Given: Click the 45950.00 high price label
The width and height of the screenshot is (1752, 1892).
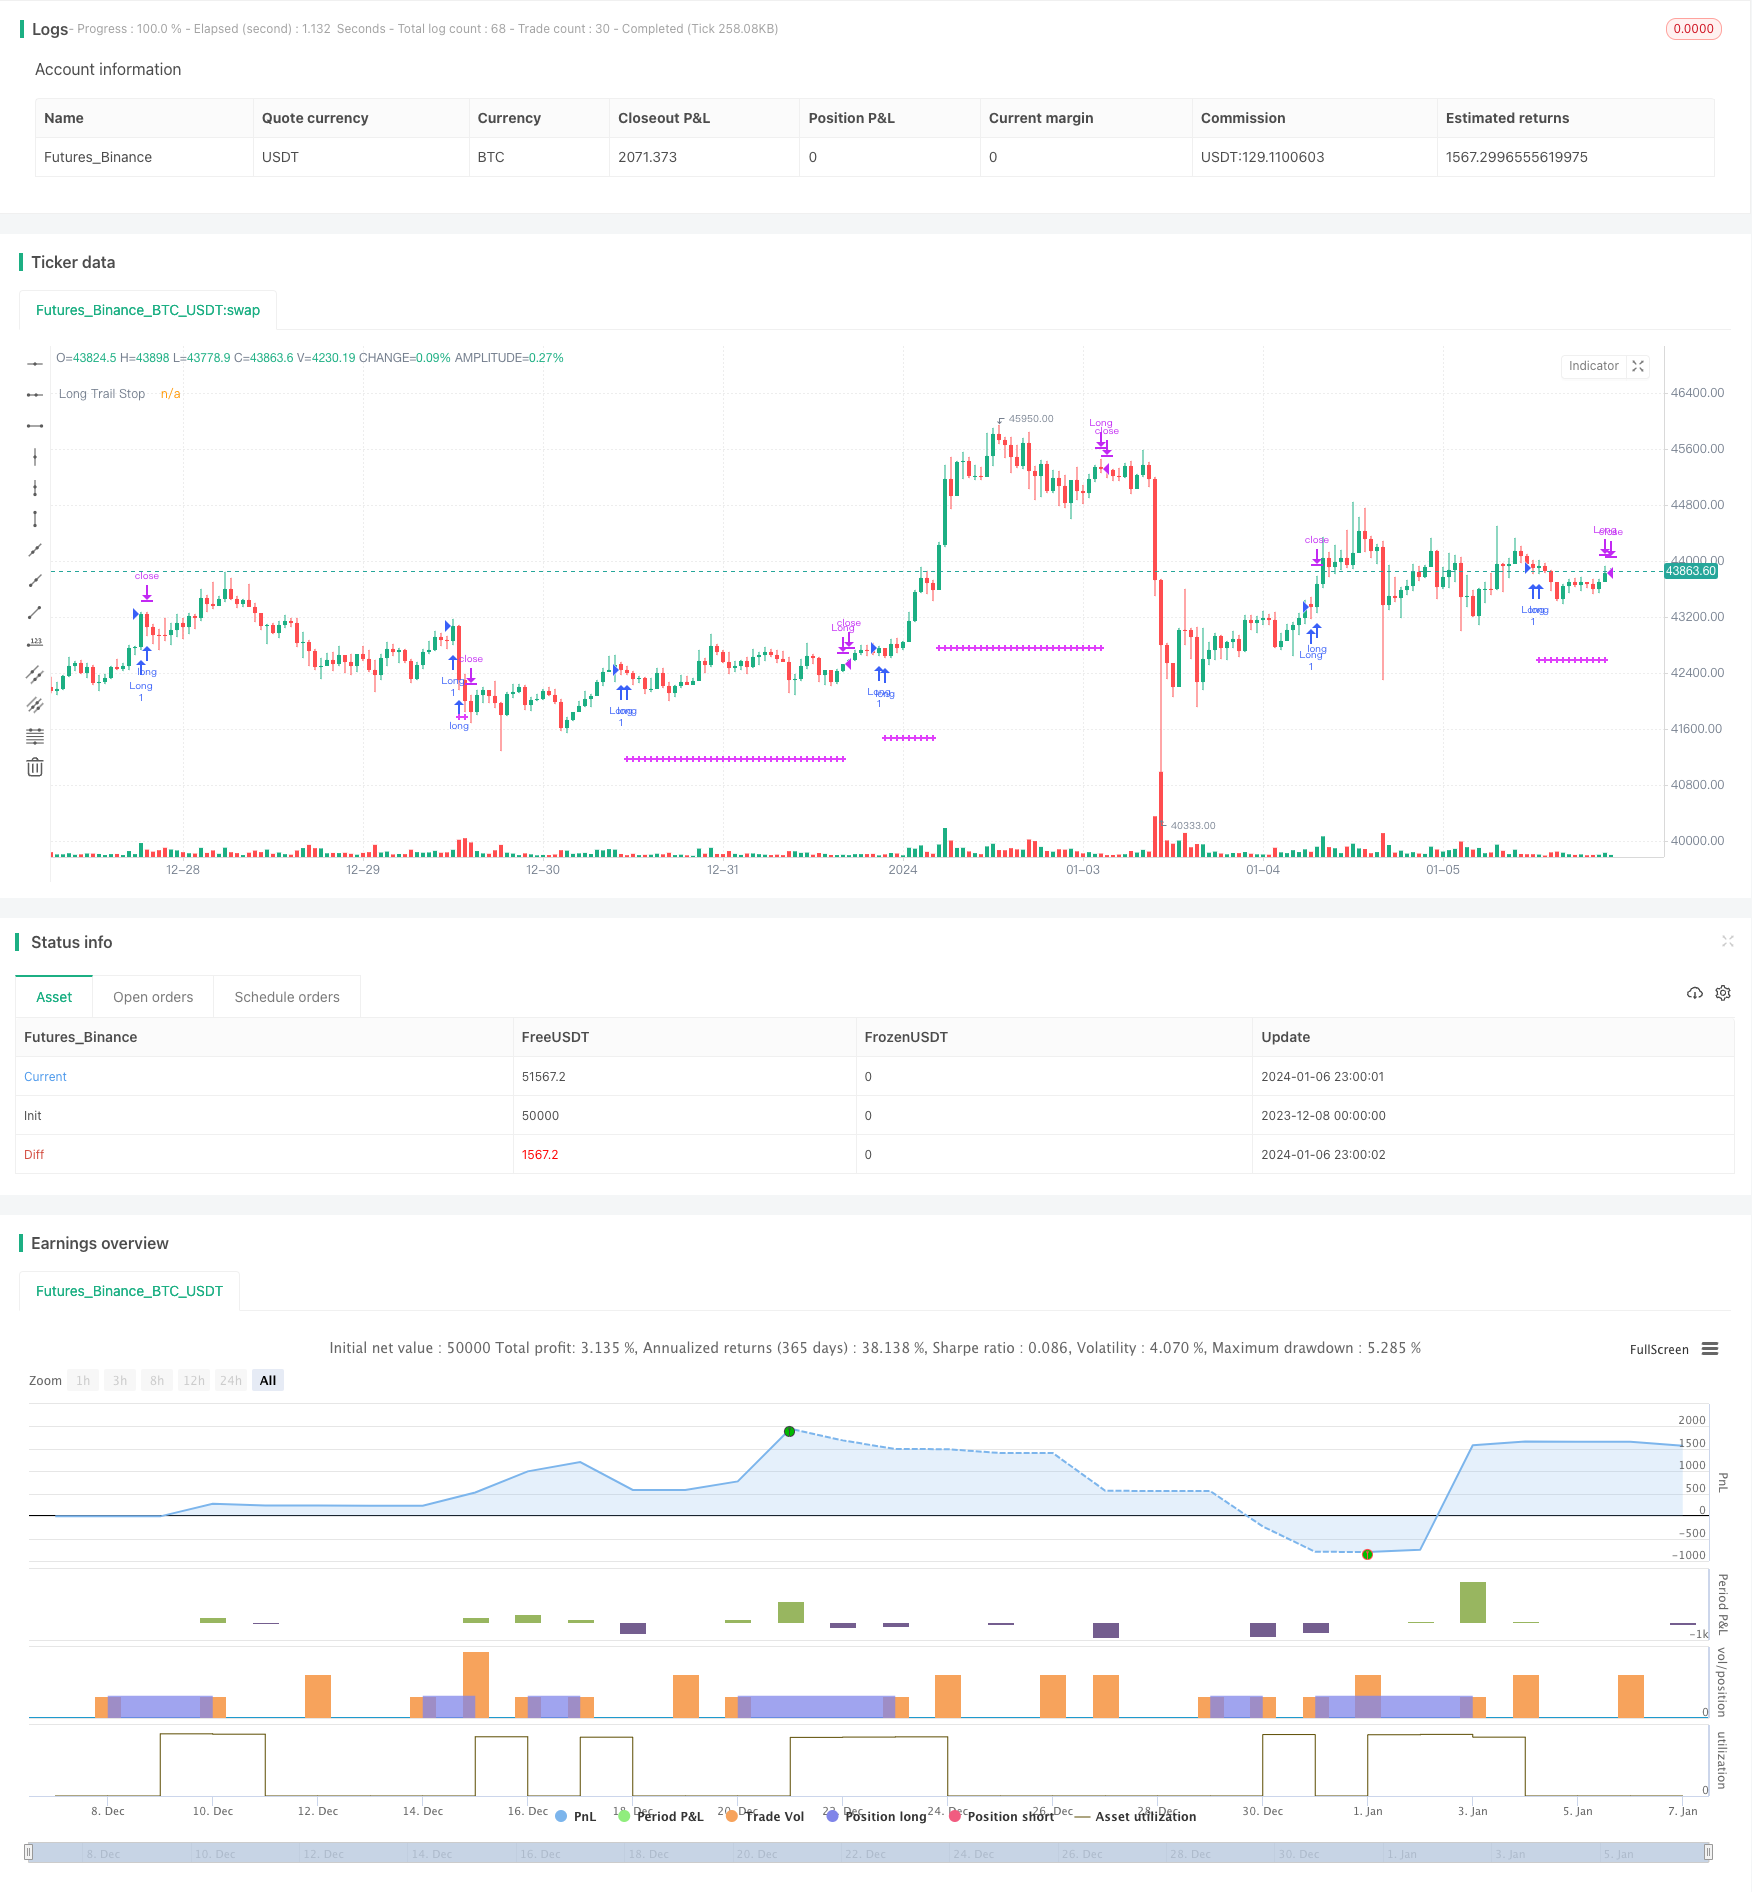Looking at the screenshot, I should click(x=1031, y=419).
